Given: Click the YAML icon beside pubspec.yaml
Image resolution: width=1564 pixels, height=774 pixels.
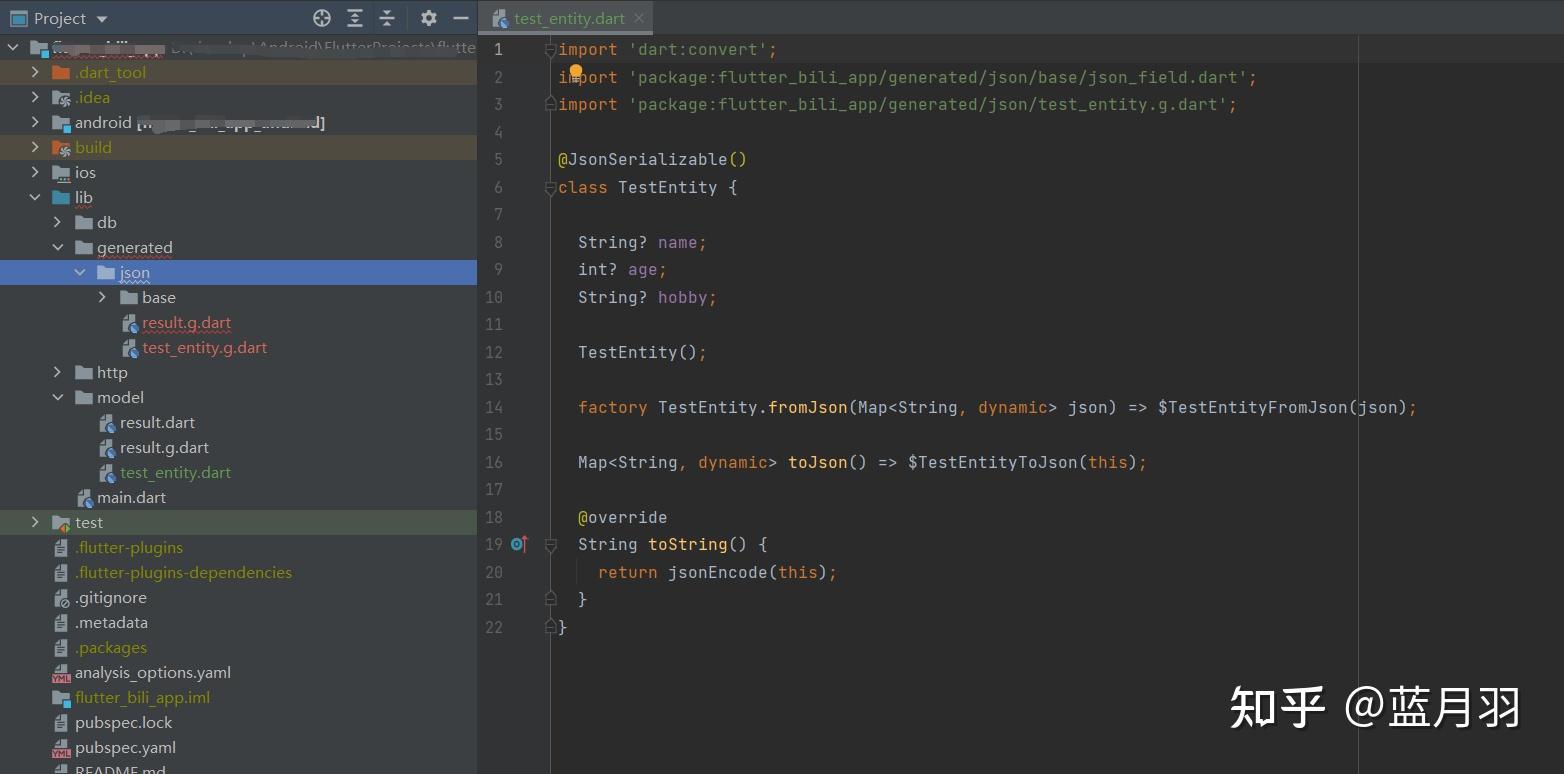Looking at the screenshot, I should pos(61,747).
